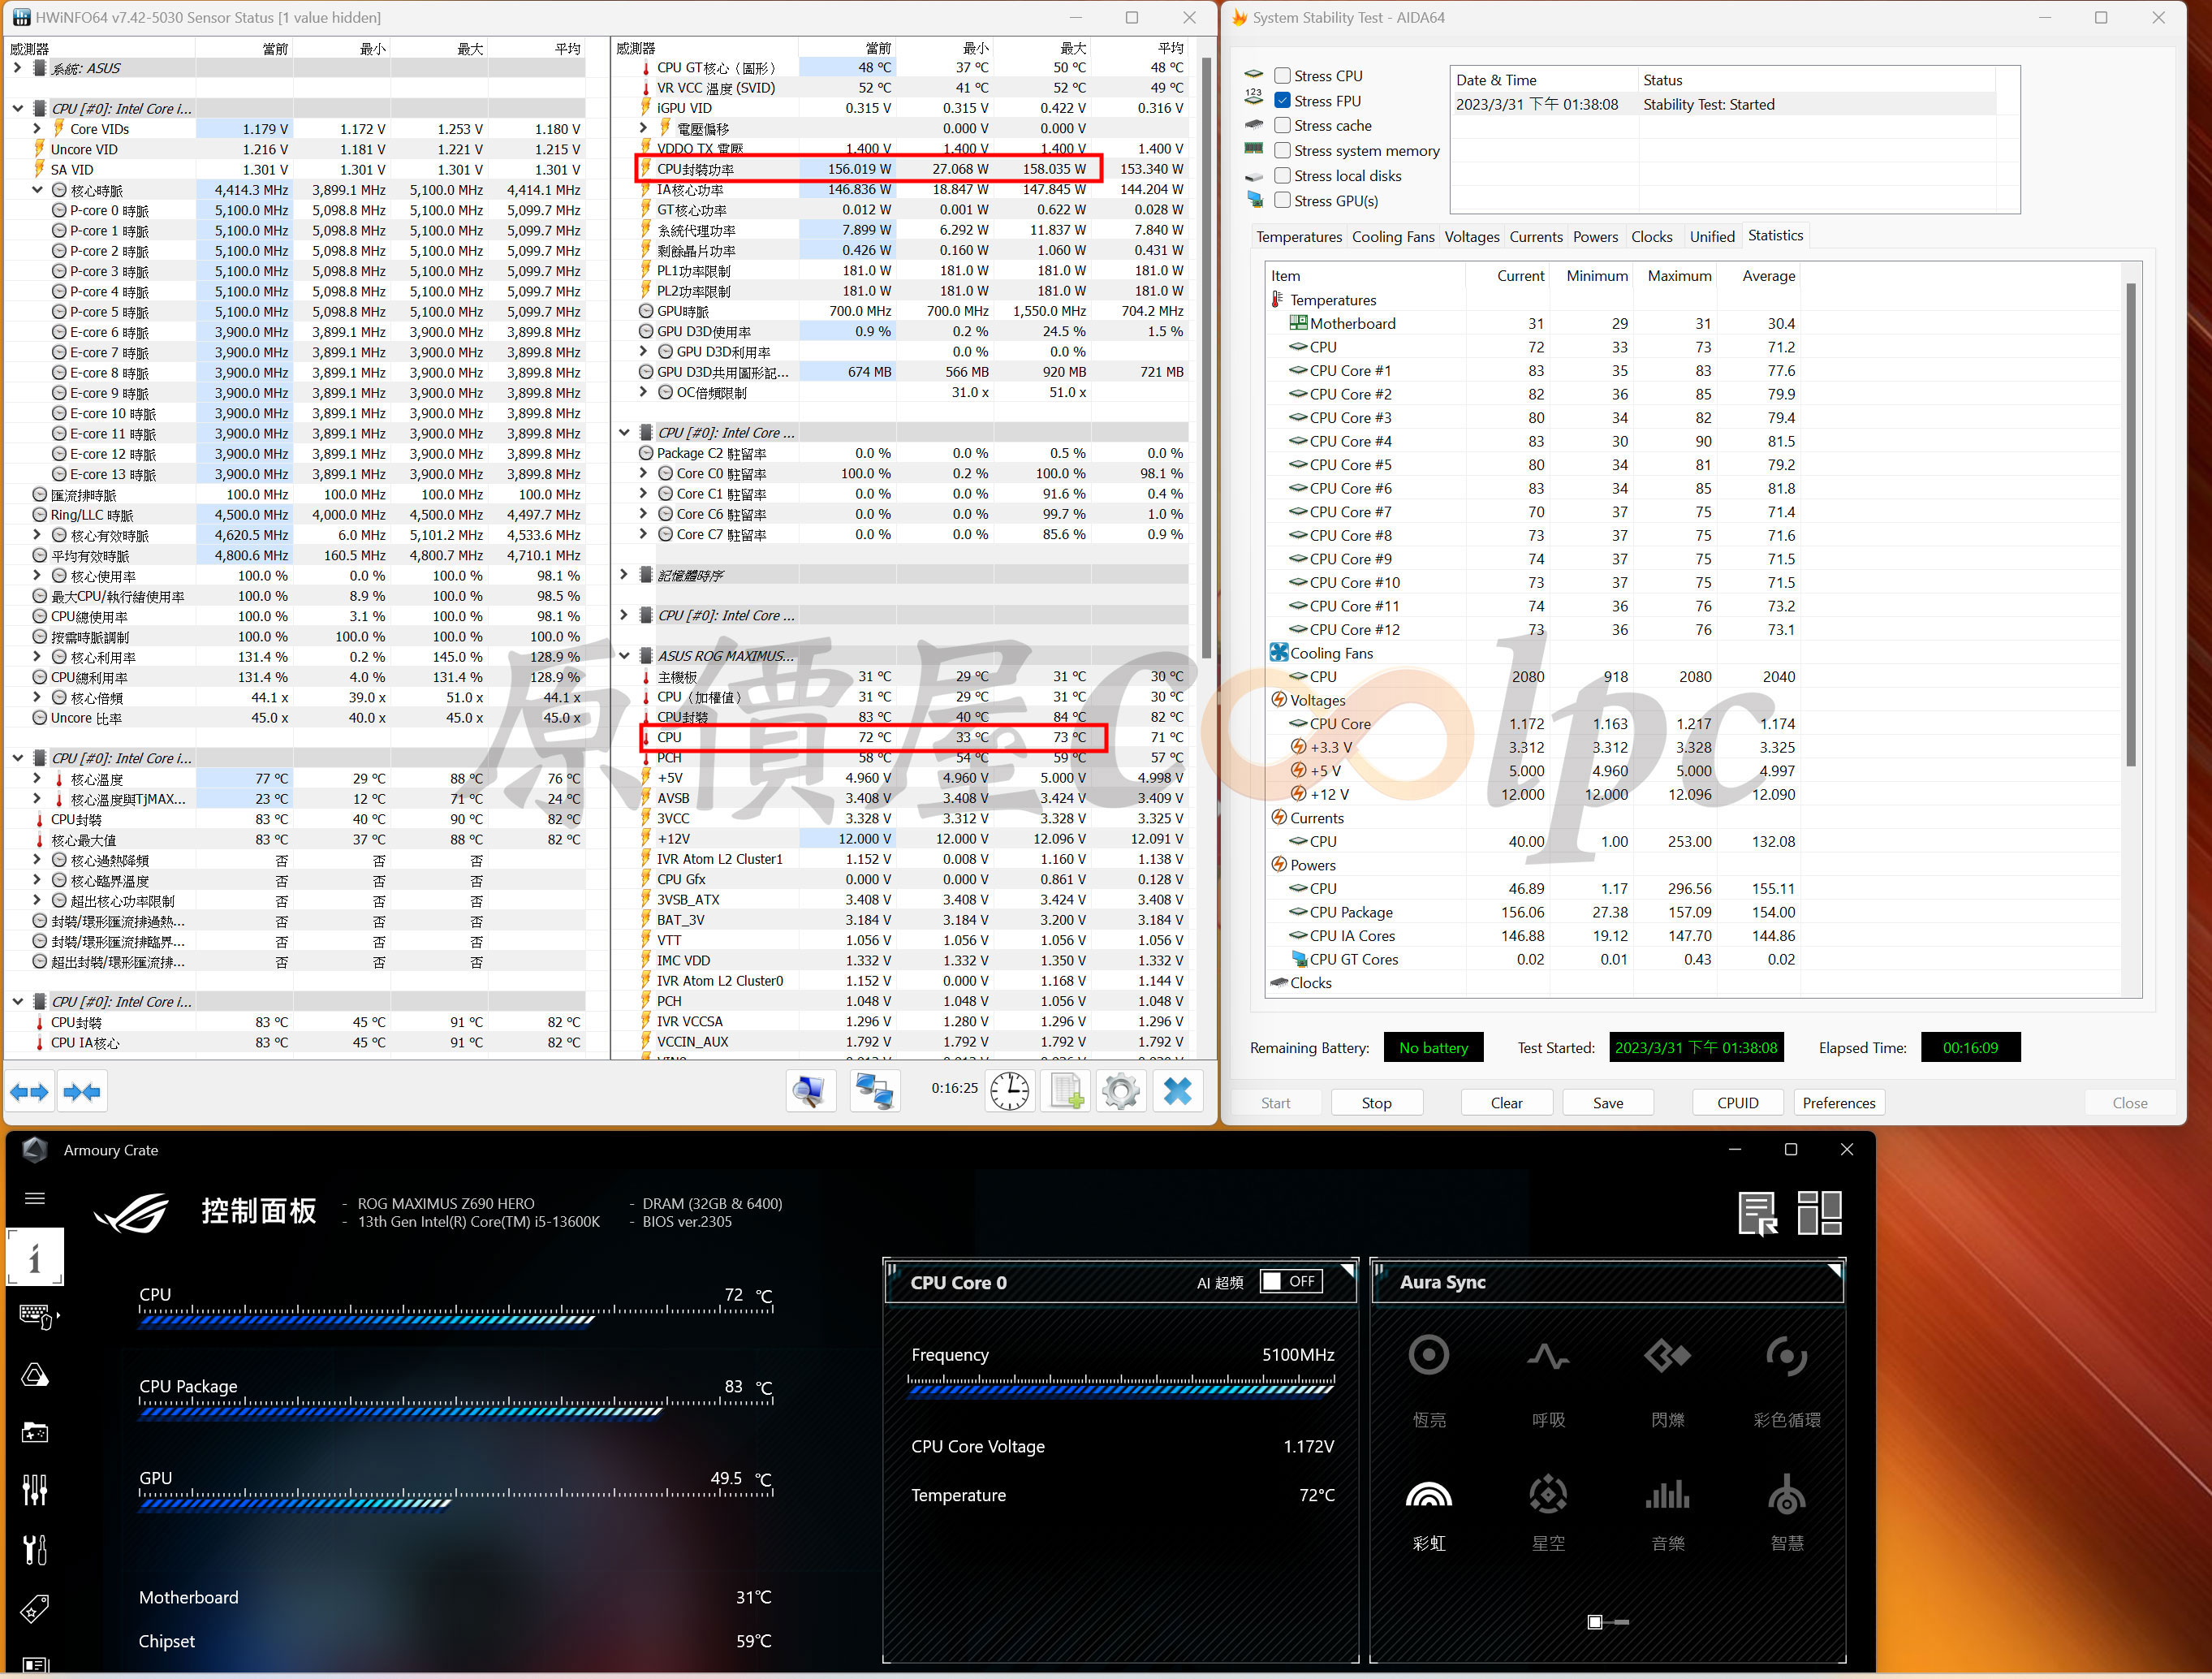2212x1679 pixels.
Task: Open the Armoury Crate game library icon
Action: tap(35, 1433)
